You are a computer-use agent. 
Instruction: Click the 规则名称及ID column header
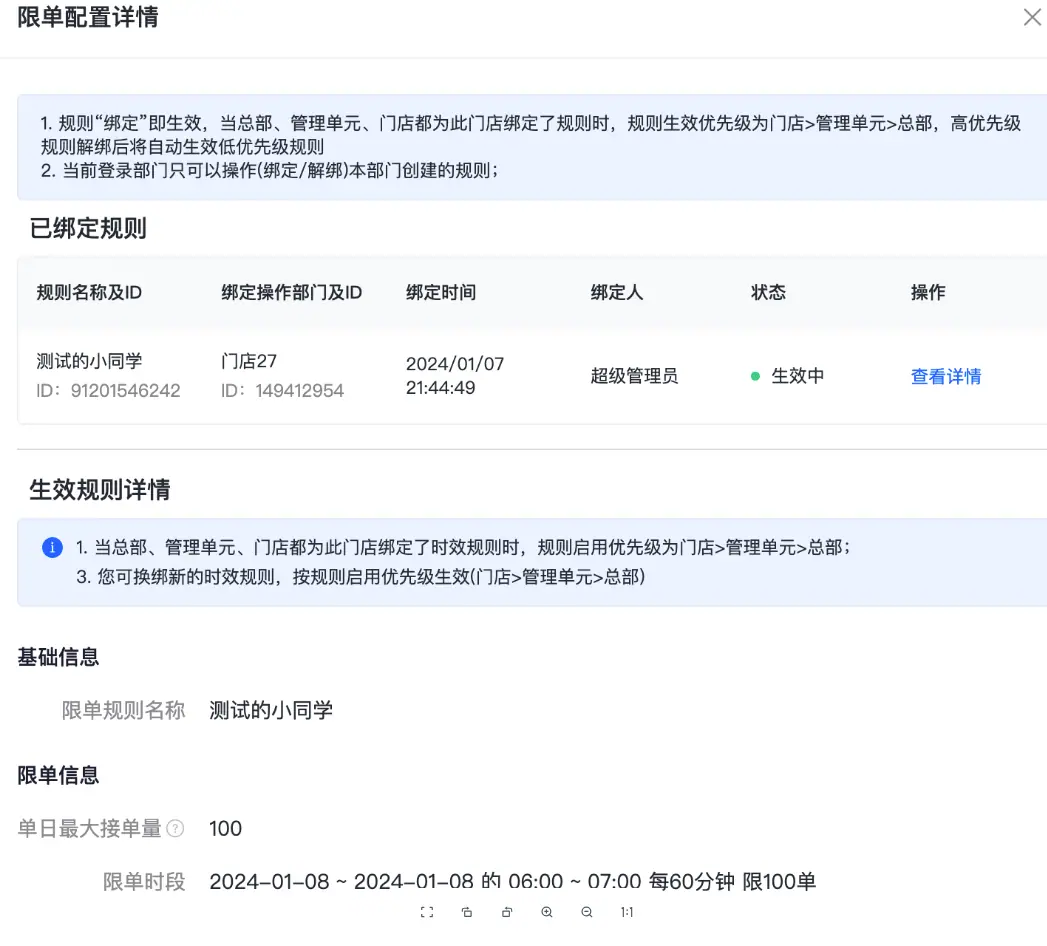(x=89, y=292)
